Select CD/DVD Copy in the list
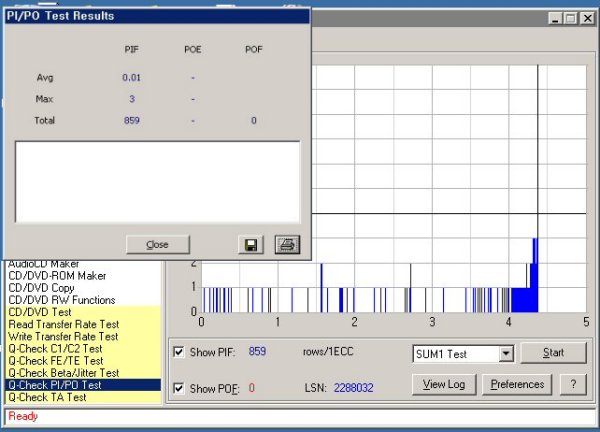This screenshot has height=432, width=600. [x=83, y=288]
